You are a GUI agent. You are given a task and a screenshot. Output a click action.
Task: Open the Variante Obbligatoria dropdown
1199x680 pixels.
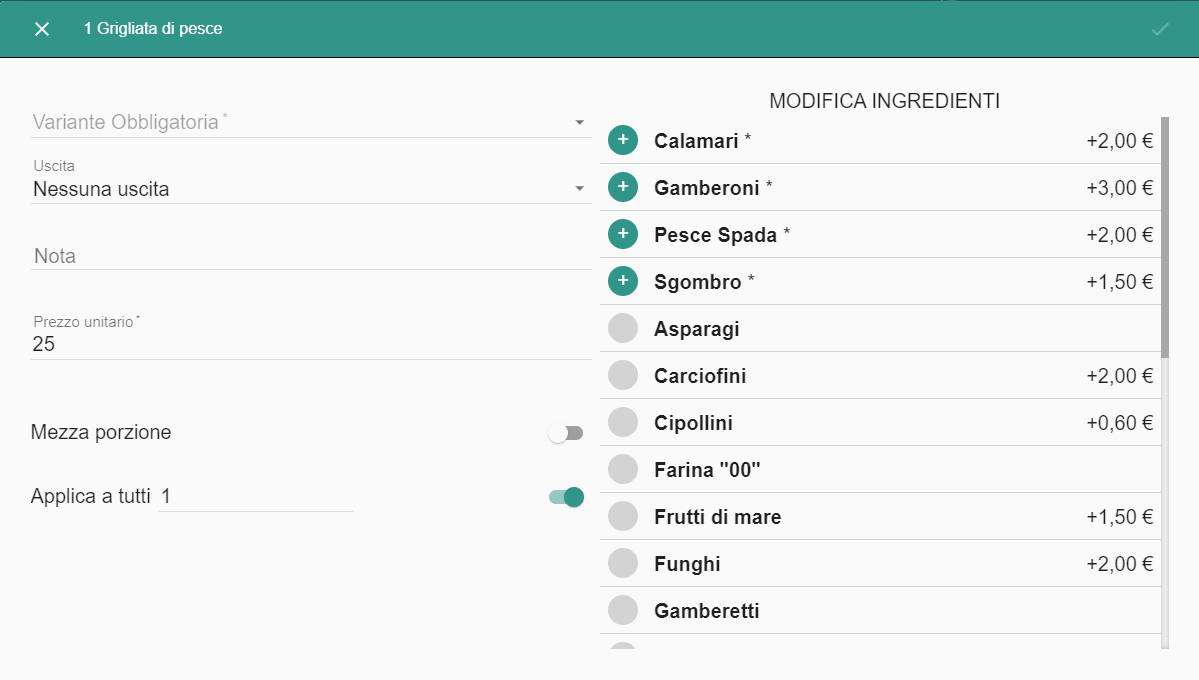click(310, 122)
